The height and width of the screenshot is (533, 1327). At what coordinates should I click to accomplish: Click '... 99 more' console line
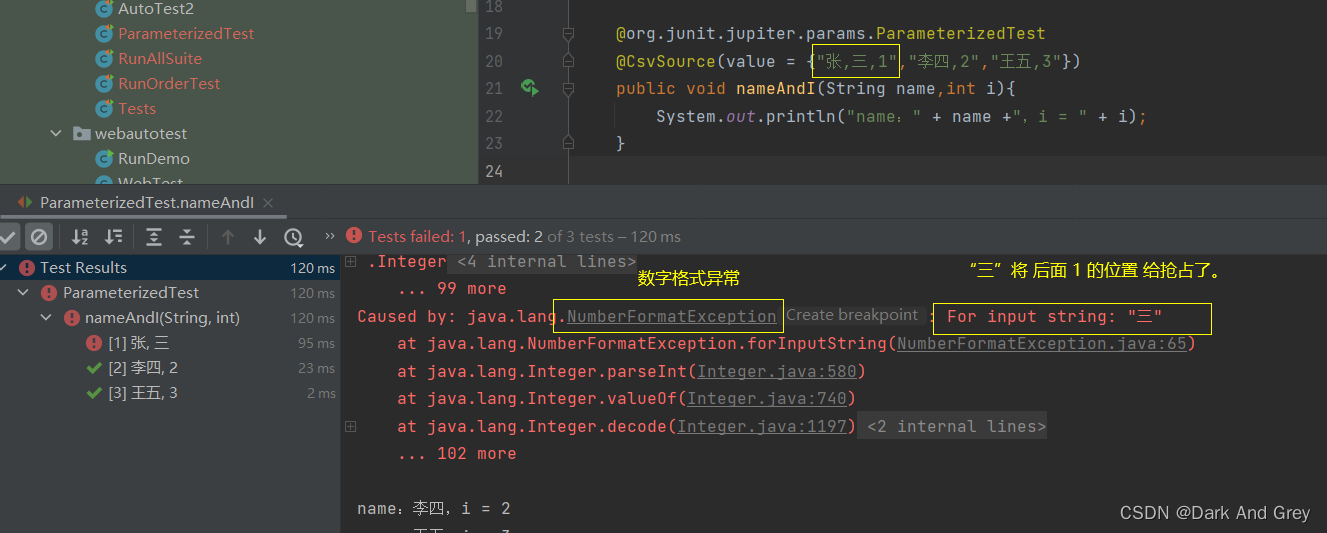452,288
